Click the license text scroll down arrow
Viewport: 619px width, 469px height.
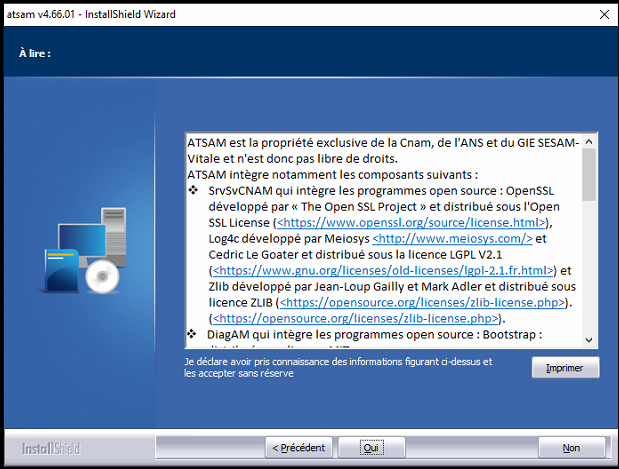click(589, 340)
